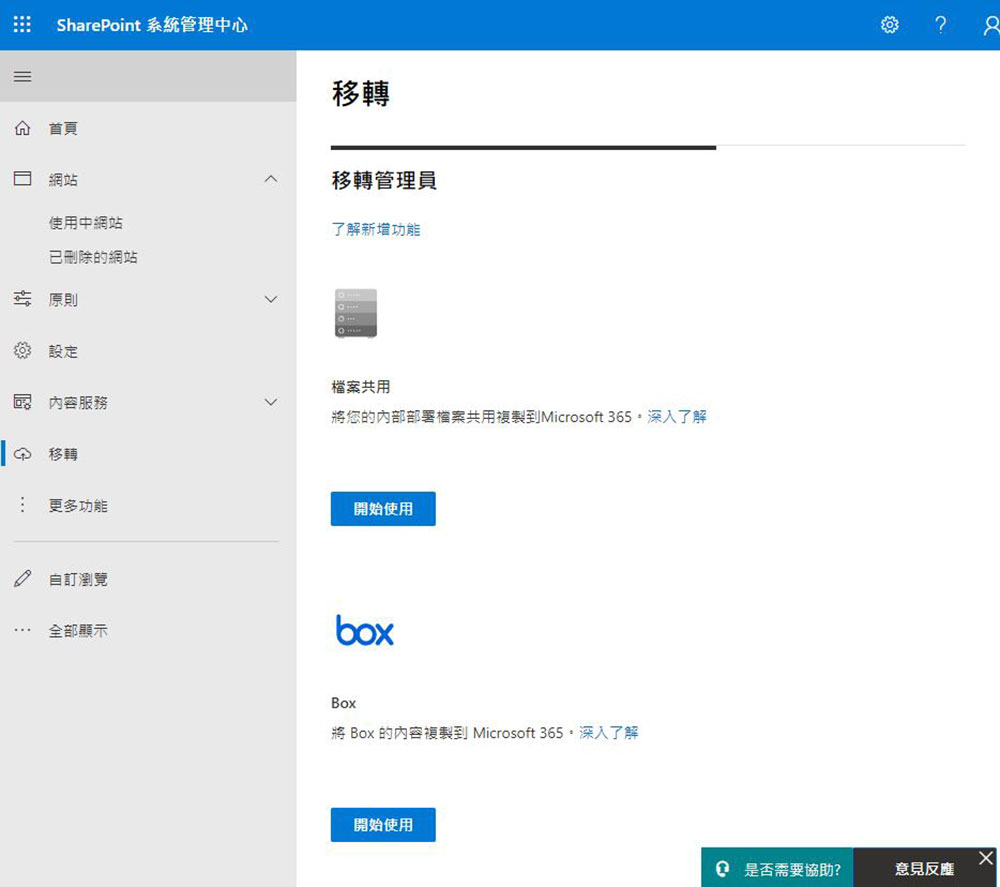The width and height of the screenshot is (1000, 887).
Task: Open the user account profile icon
Action: pos(989,25)
